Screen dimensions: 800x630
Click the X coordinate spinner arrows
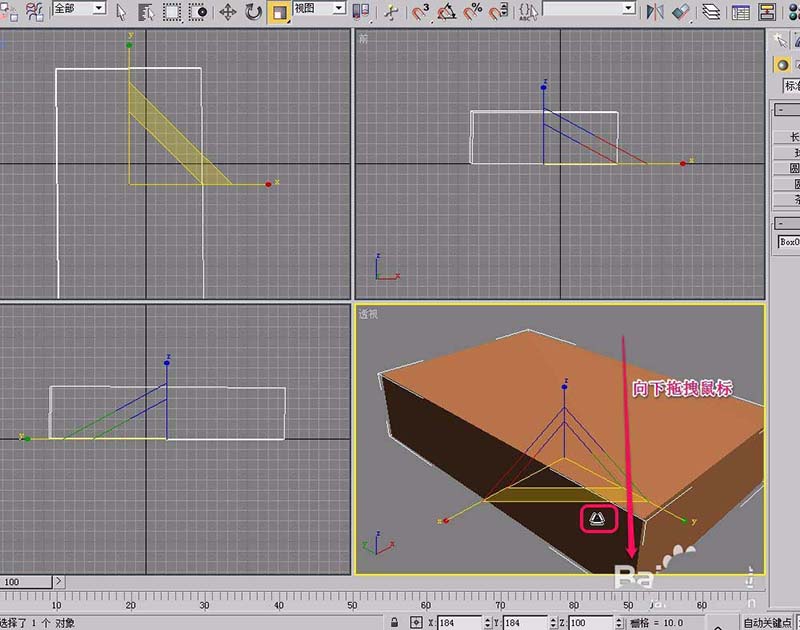click(x=488, y=623)
